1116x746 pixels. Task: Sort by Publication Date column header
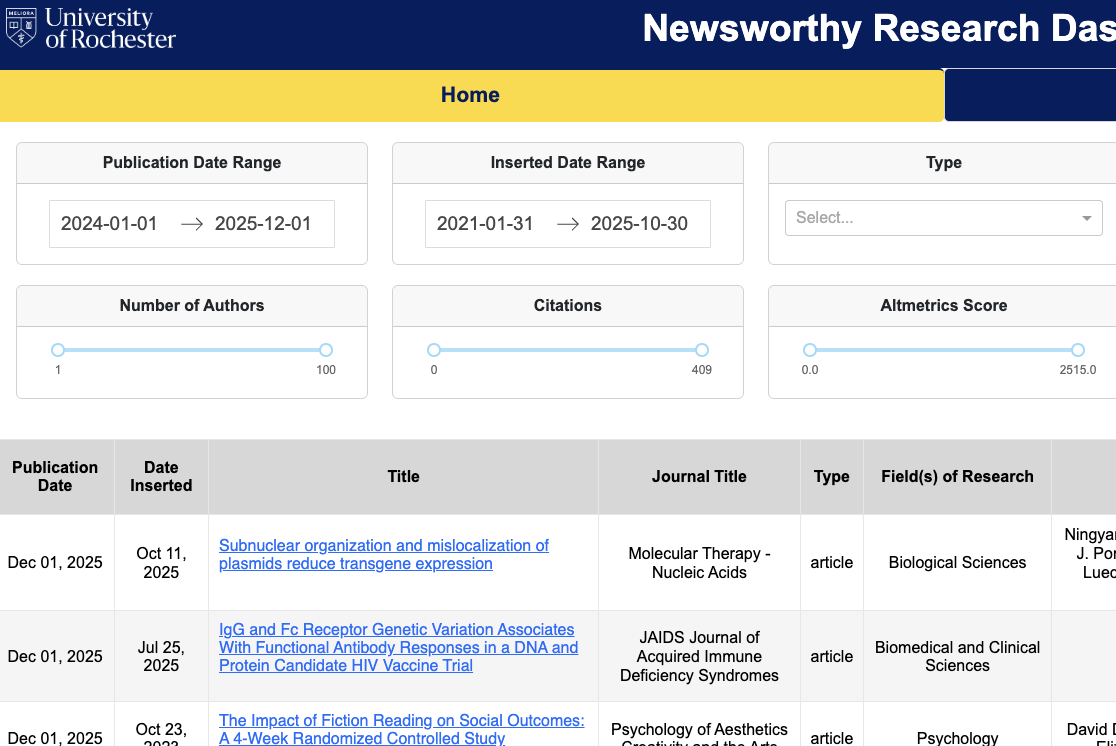55,476
